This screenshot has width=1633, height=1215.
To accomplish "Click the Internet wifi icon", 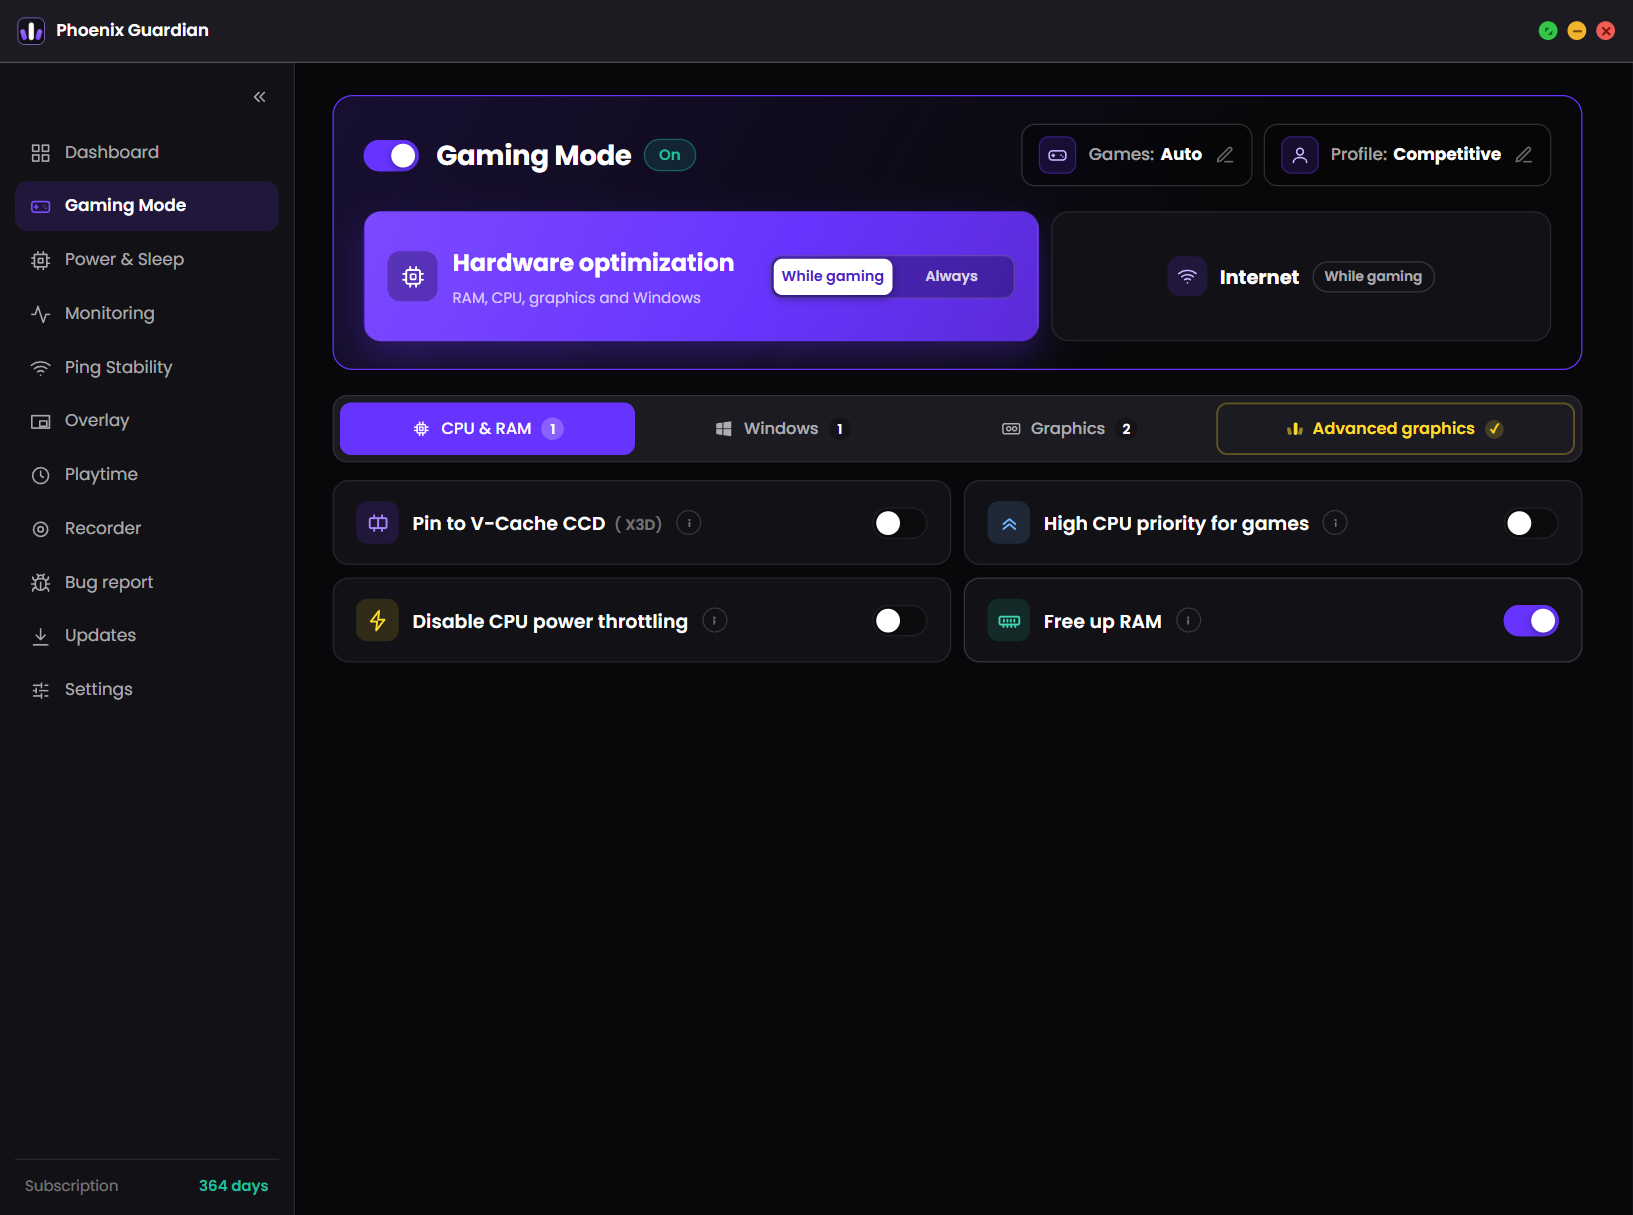I will click(1188, 277).
